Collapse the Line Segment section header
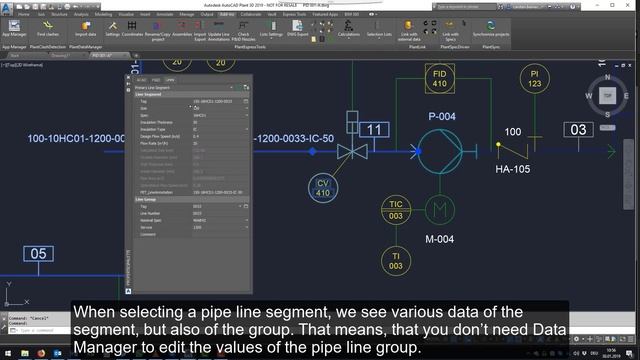 [192, 94]
